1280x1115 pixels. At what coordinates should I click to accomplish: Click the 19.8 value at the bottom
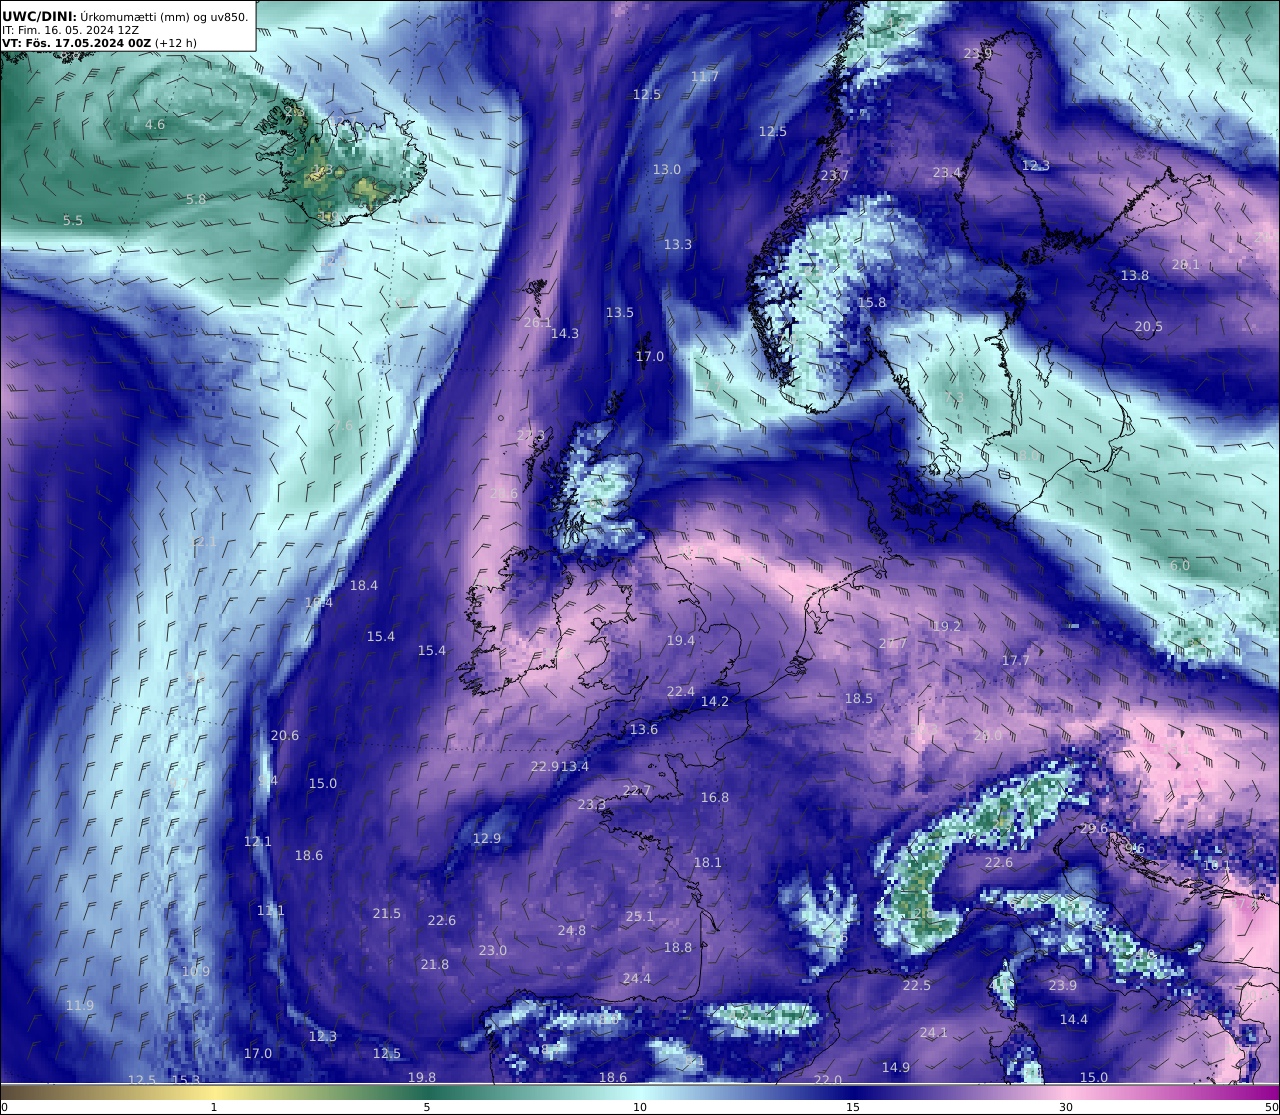tap(422, 1078)
